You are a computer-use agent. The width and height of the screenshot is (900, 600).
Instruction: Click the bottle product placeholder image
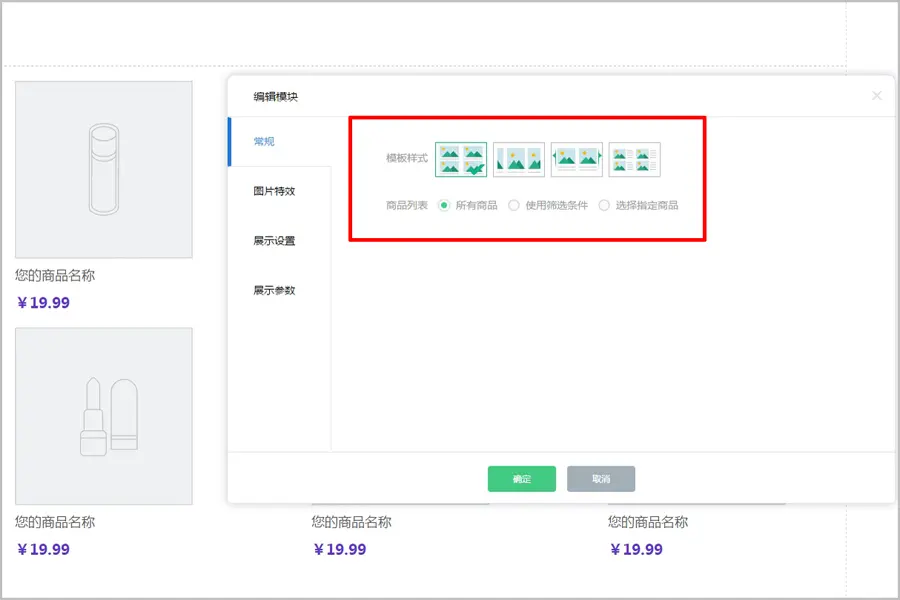(x=104, y=169)
